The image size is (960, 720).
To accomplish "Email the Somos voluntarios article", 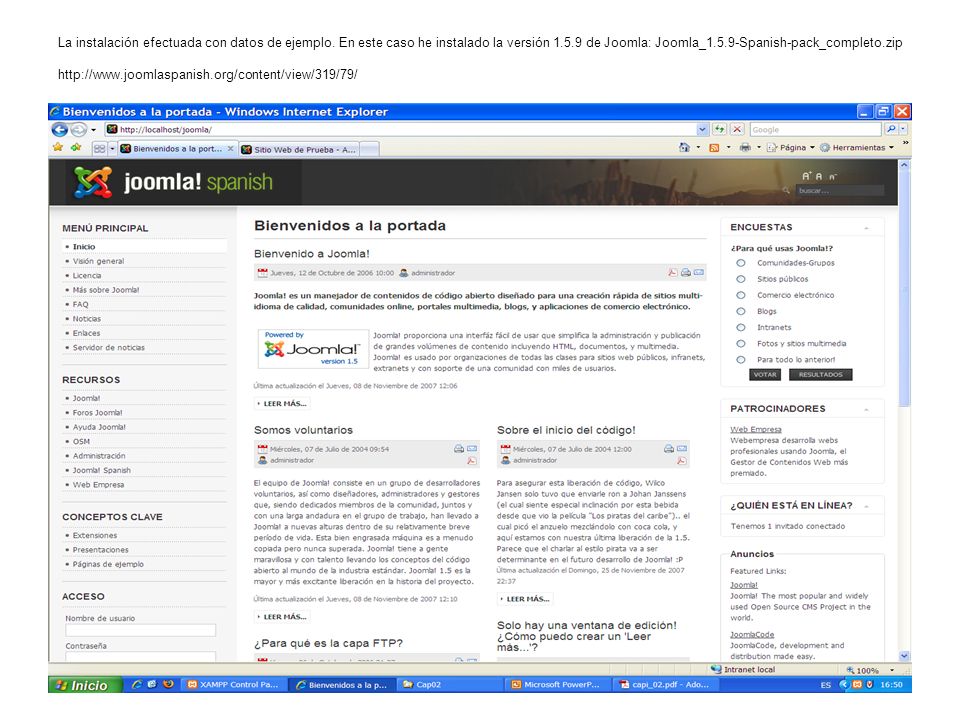I will click(472, 449).
